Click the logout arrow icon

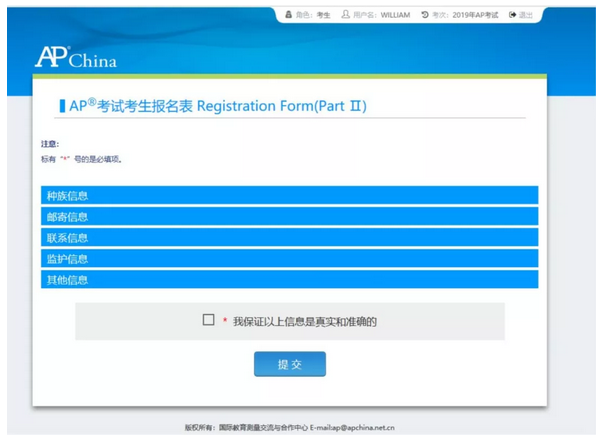click(x=512, y=15)
